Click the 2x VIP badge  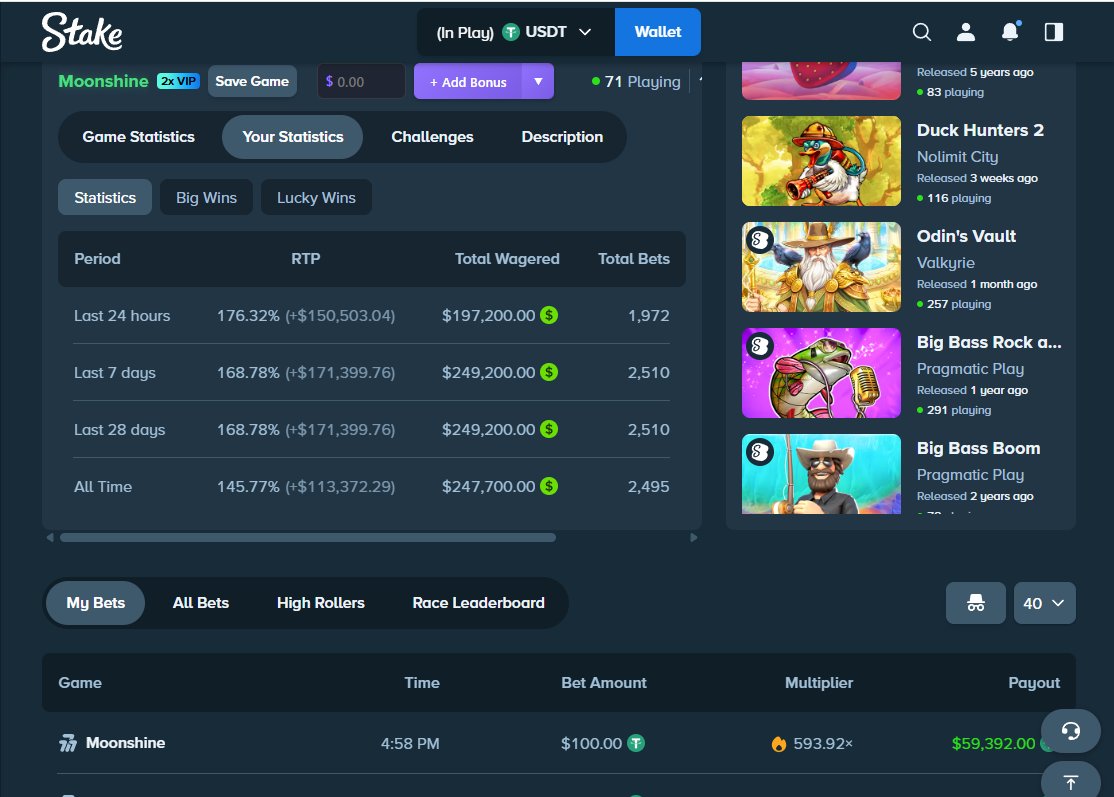click(x=178, y=81)
